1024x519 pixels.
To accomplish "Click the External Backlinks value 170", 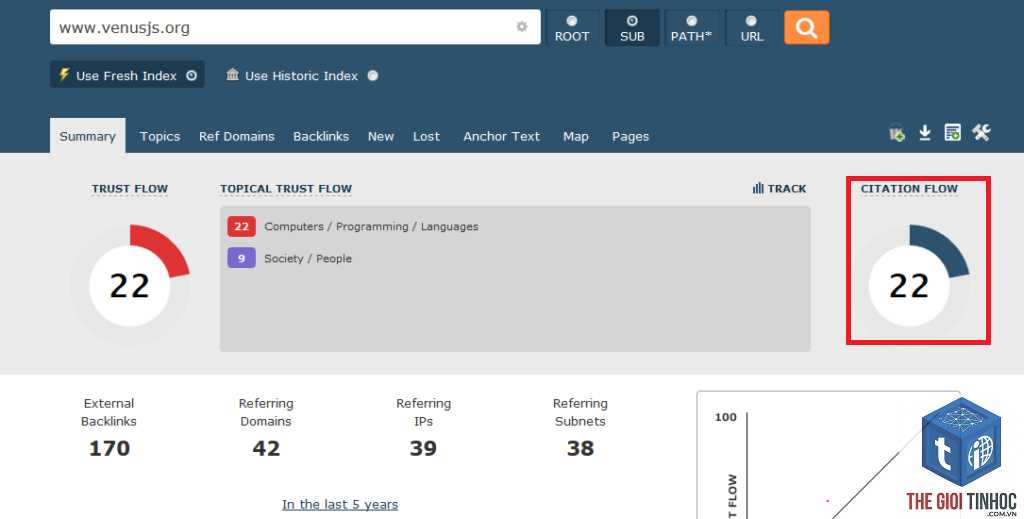I will point(109,448).
